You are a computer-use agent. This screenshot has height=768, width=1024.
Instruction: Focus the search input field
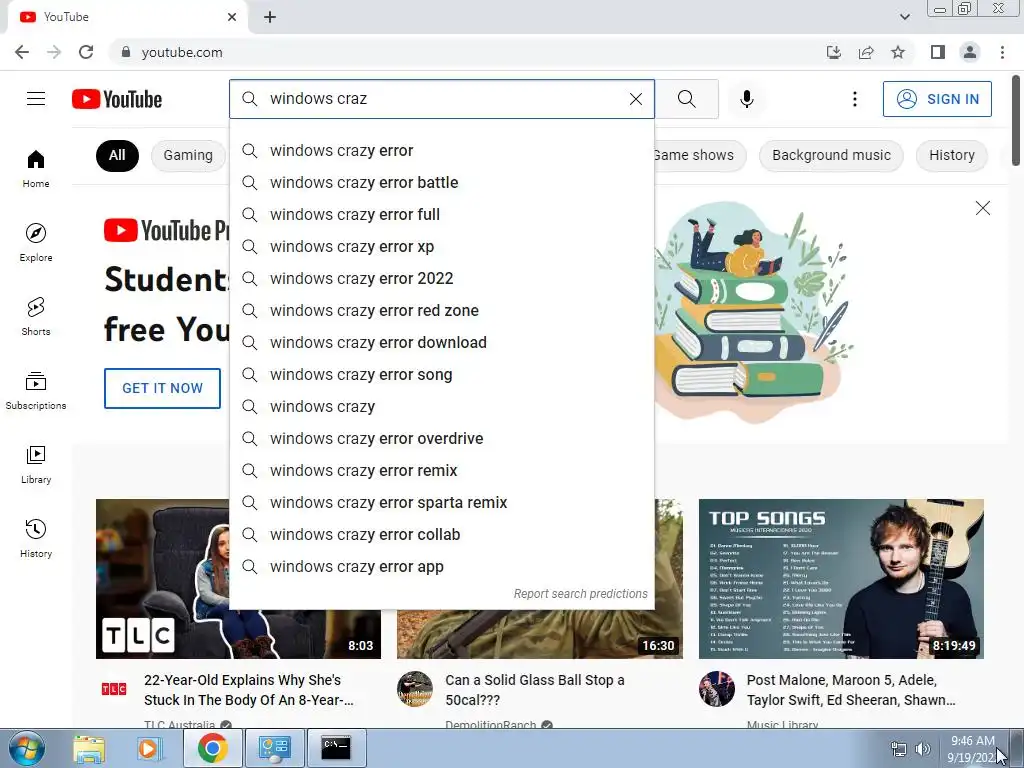click(x=444, y=99)
